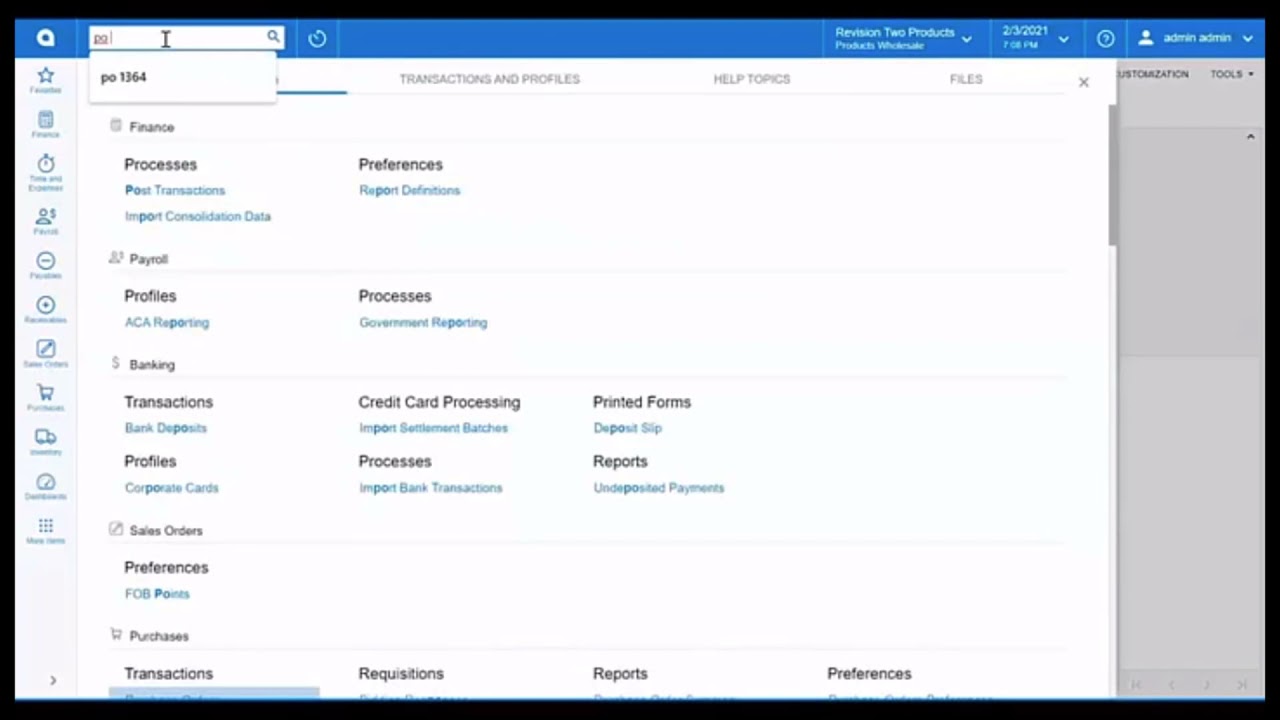Expand the left sidebar arrow
This screenshot has width=1280, height=720.
[x=52, y=681]
